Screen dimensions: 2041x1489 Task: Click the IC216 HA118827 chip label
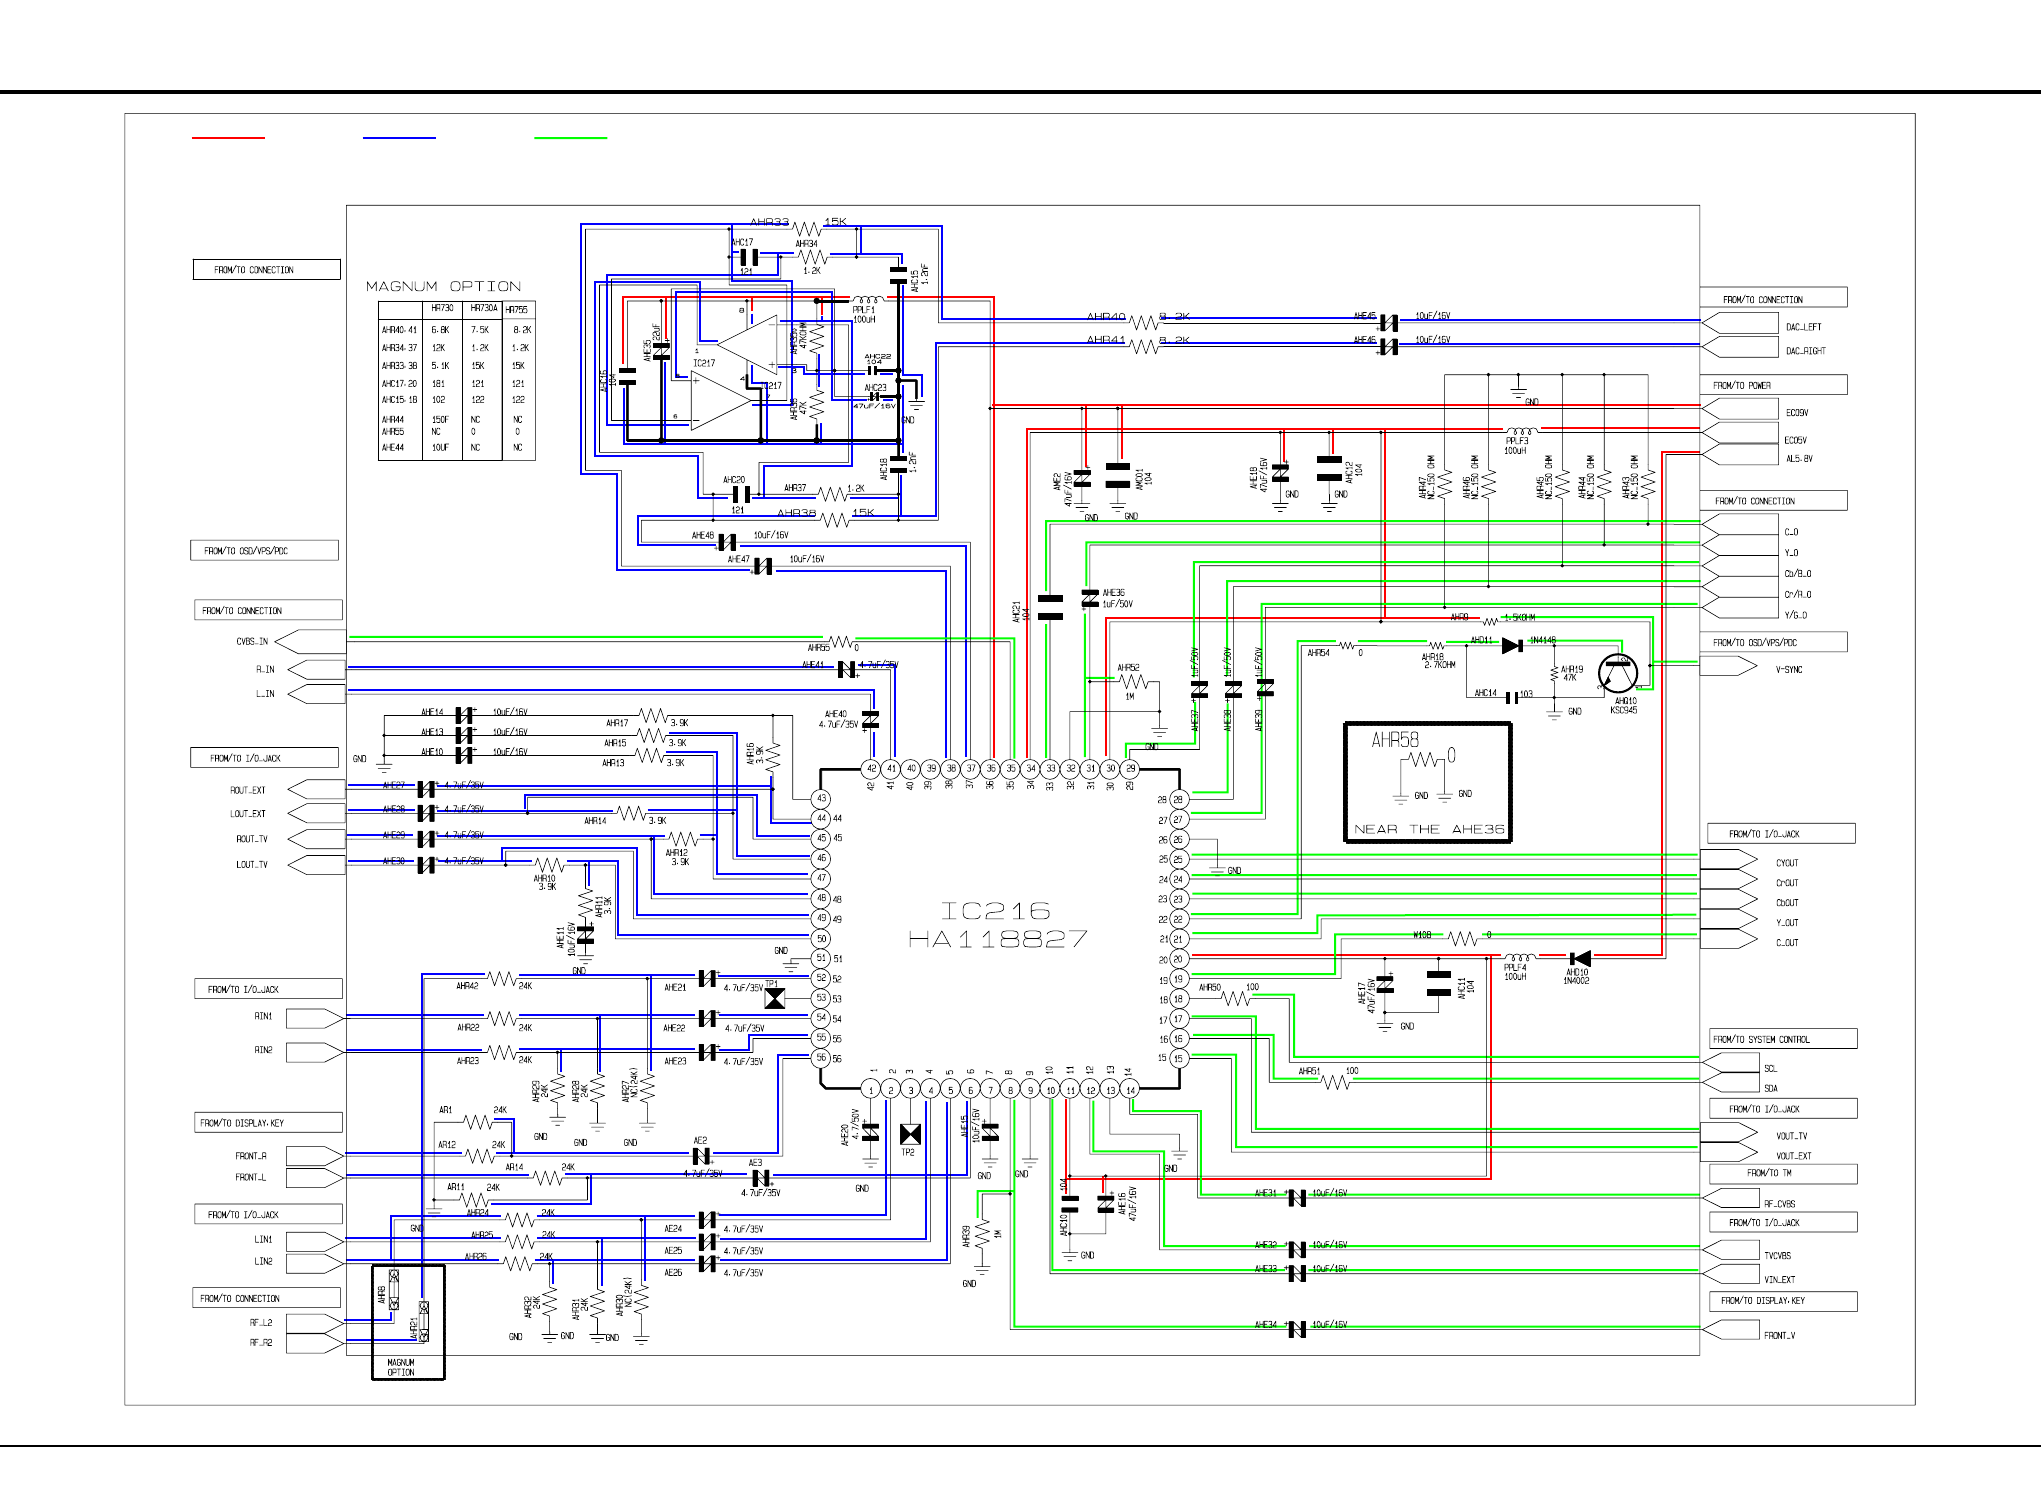coord(996,925)
